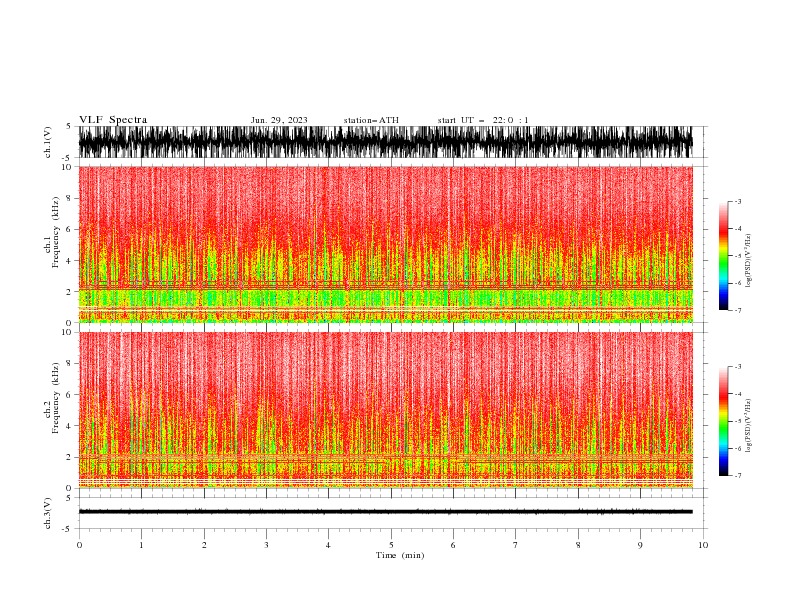Click the '0' tick on the time axis

click(79, 545)
